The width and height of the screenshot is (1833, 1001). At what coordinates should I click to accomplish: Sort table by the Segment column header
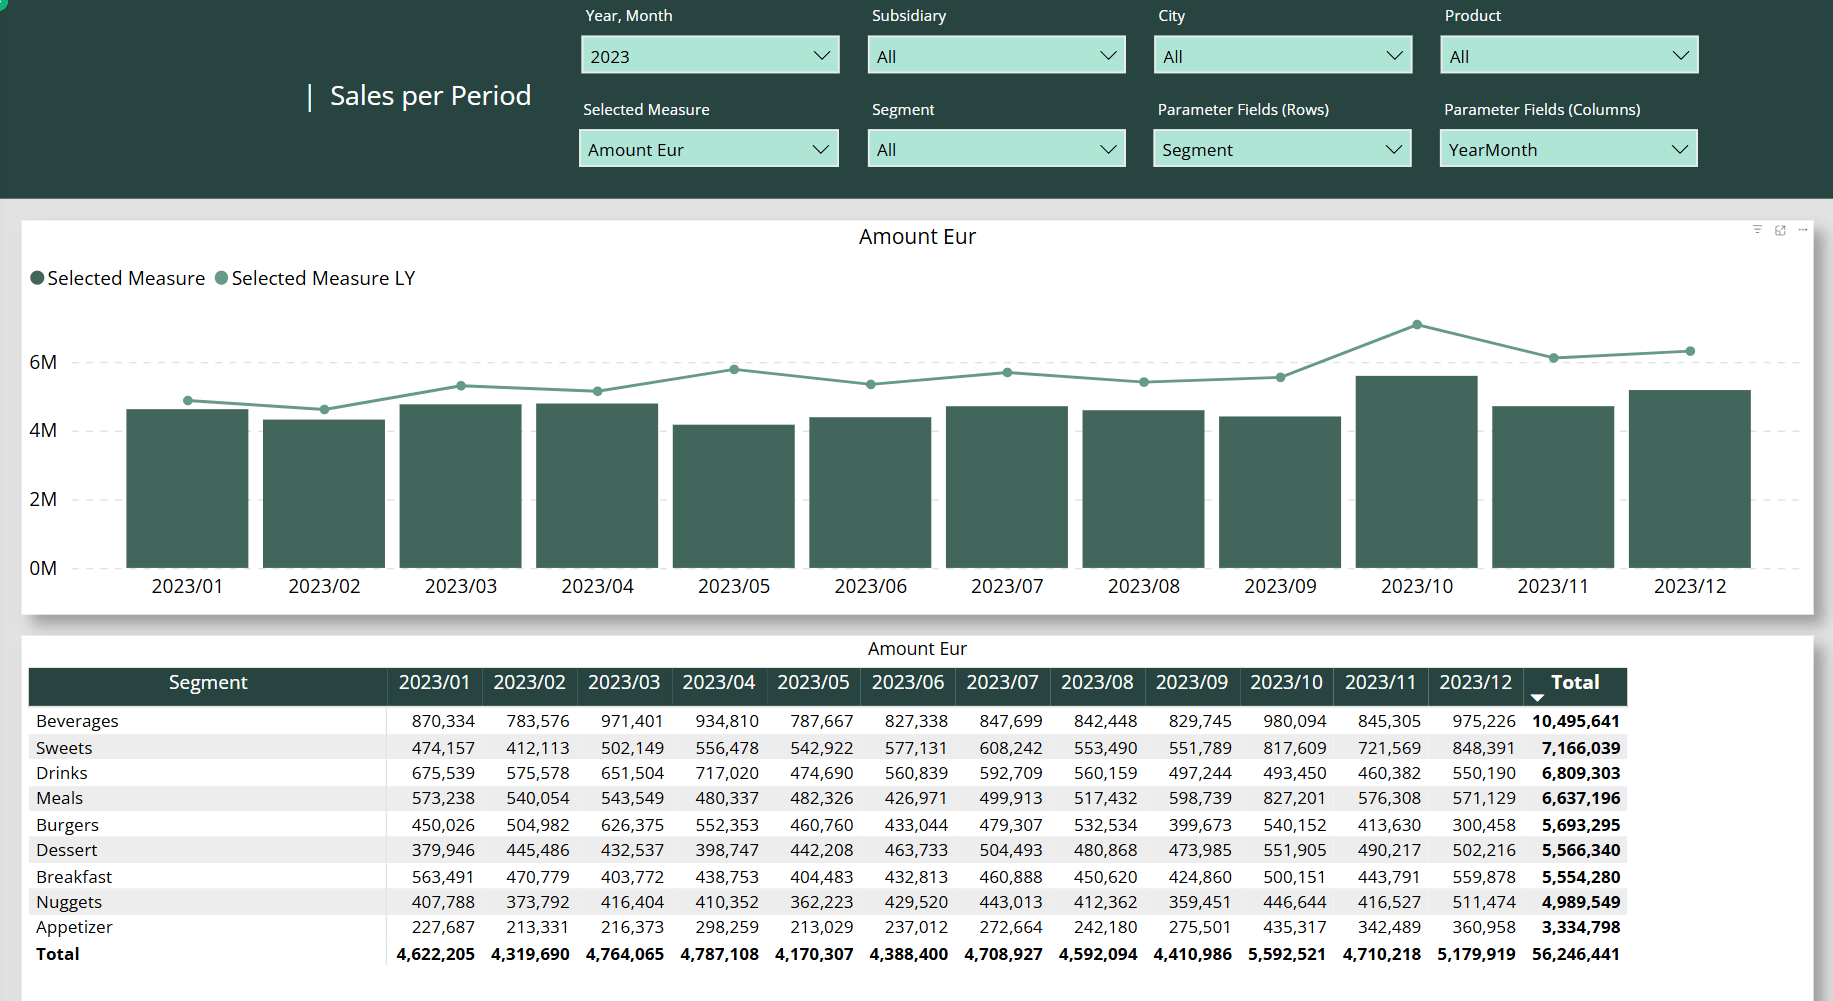pyautogui.click(x=208, y=683)
